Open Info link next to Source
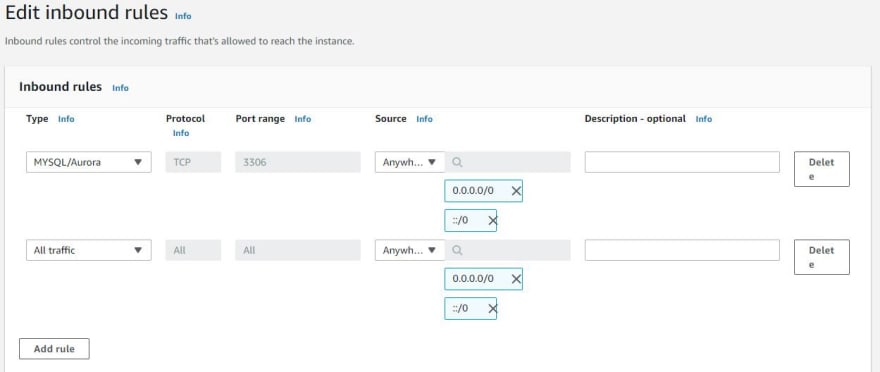The image size is (880, 372). [x=424, y=119]
